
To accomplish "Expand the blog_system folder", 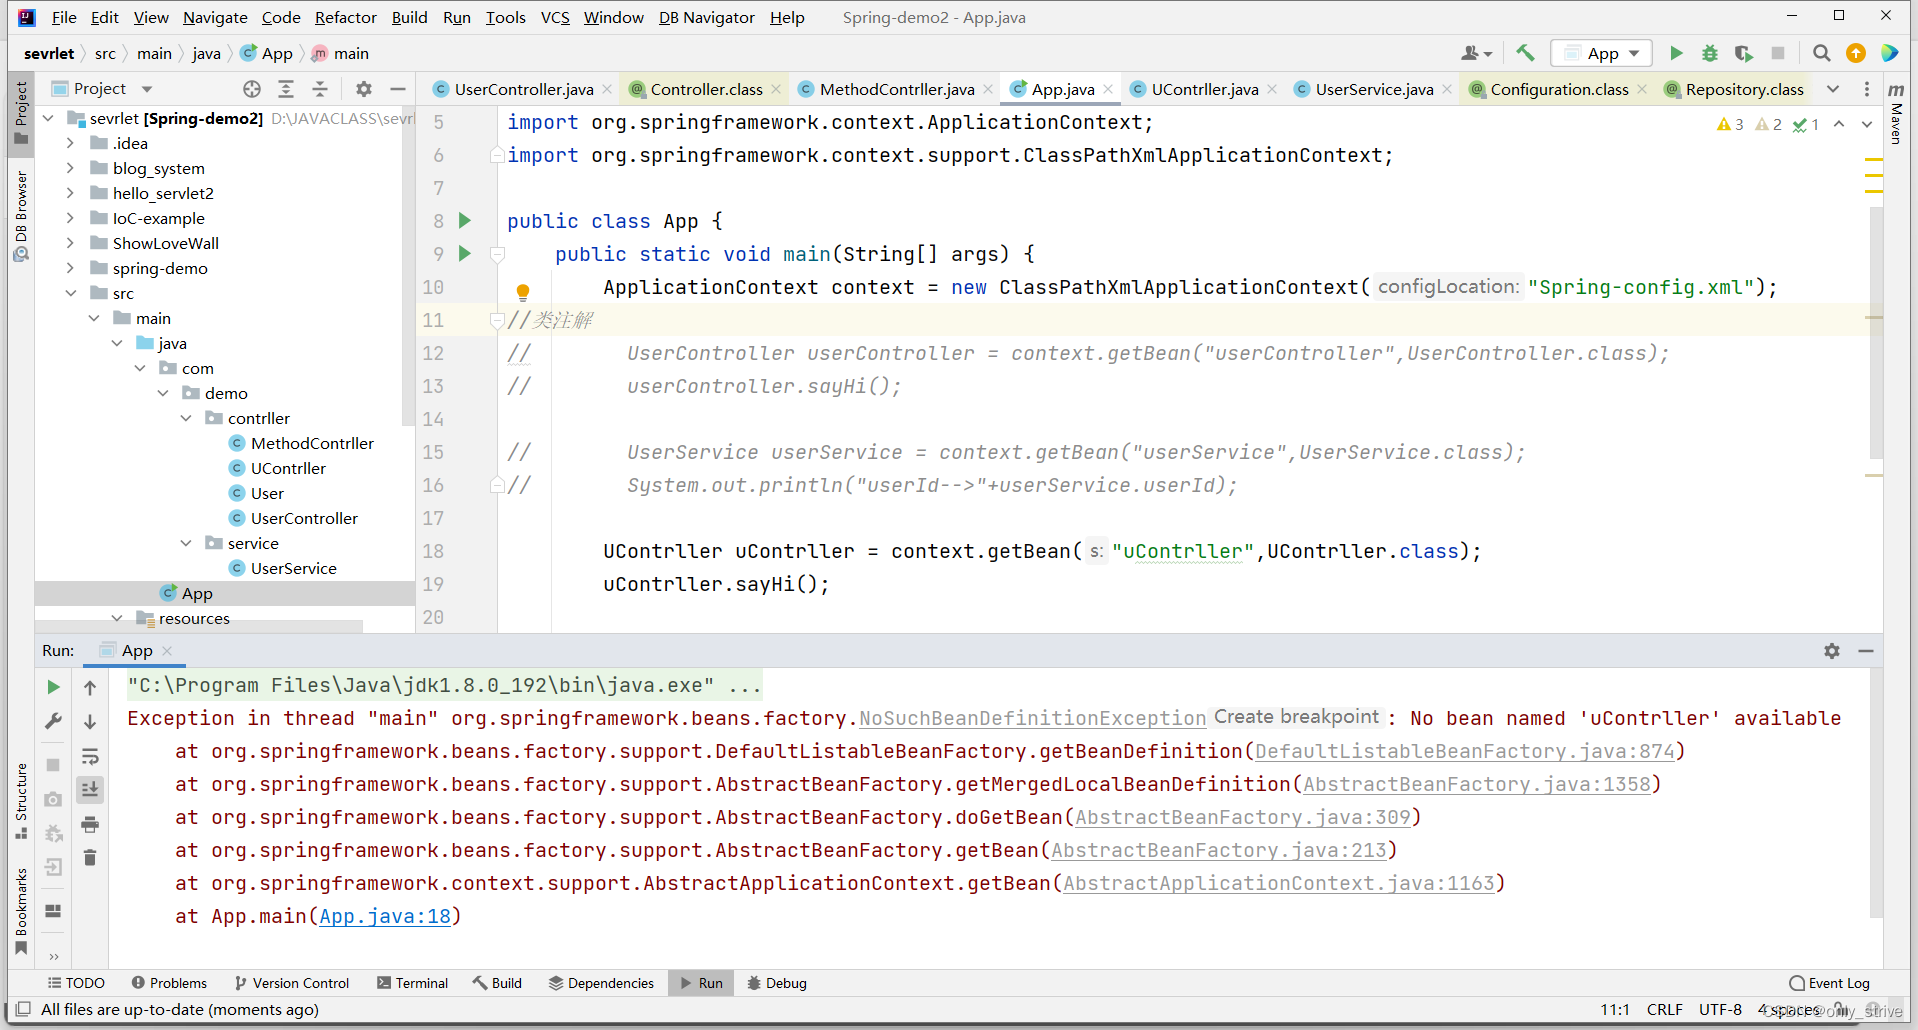I will tap(70, 168).
